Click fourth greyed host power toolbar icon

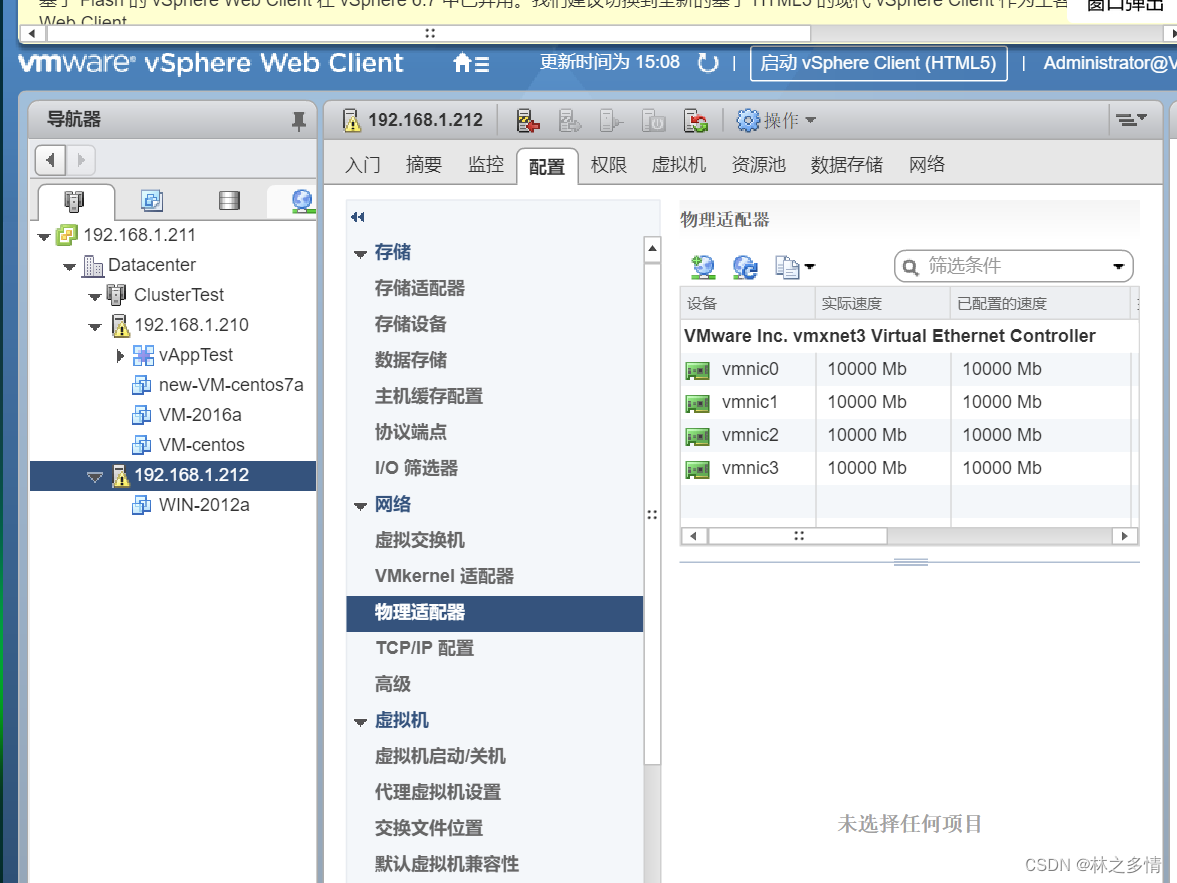coord(653,120)
